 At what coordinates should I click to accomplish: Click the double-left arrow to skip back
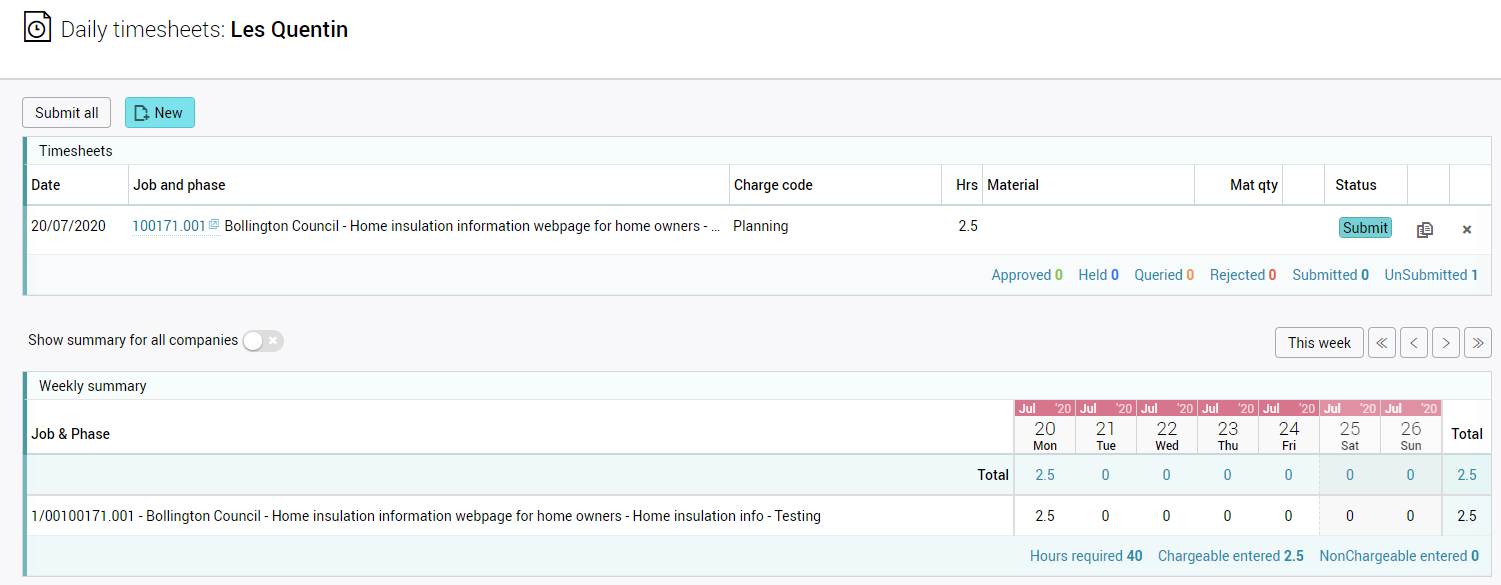pos(1382,343)
